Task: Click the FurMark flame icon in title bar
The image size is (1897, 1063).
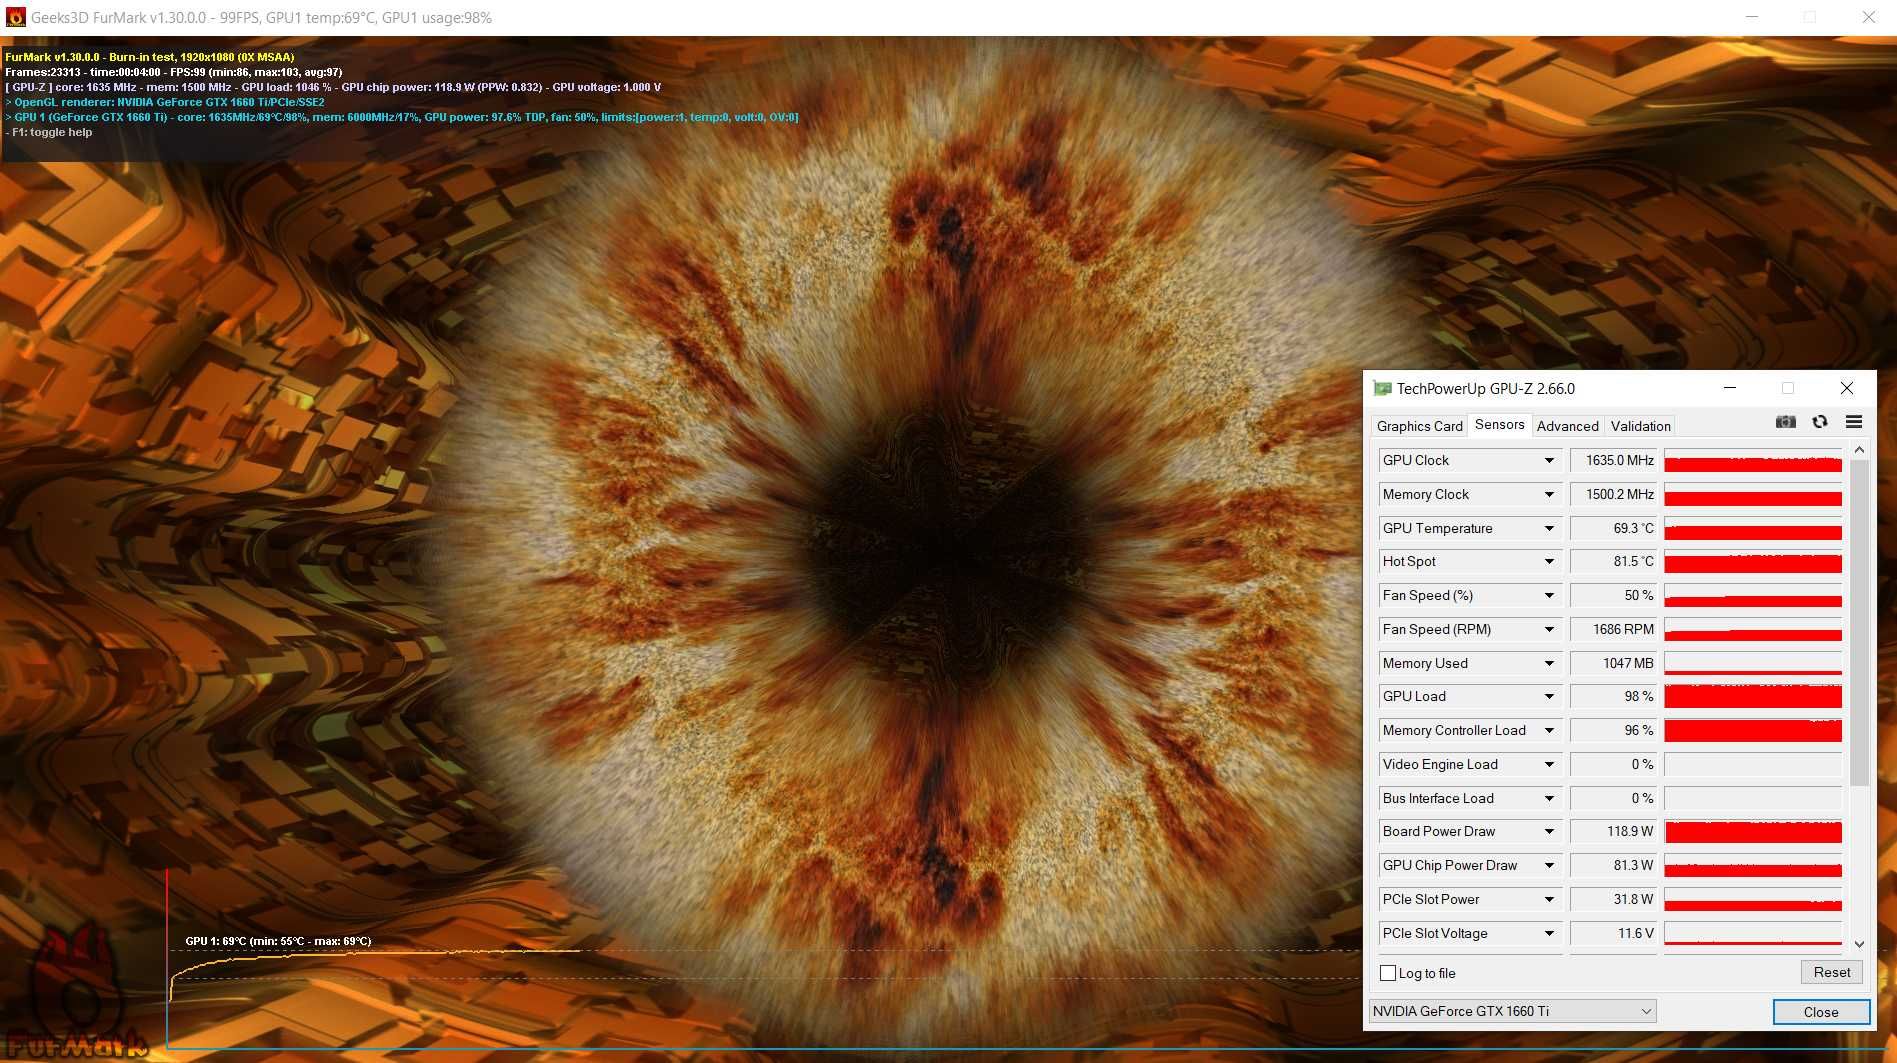Action: (x=15, y=17)
